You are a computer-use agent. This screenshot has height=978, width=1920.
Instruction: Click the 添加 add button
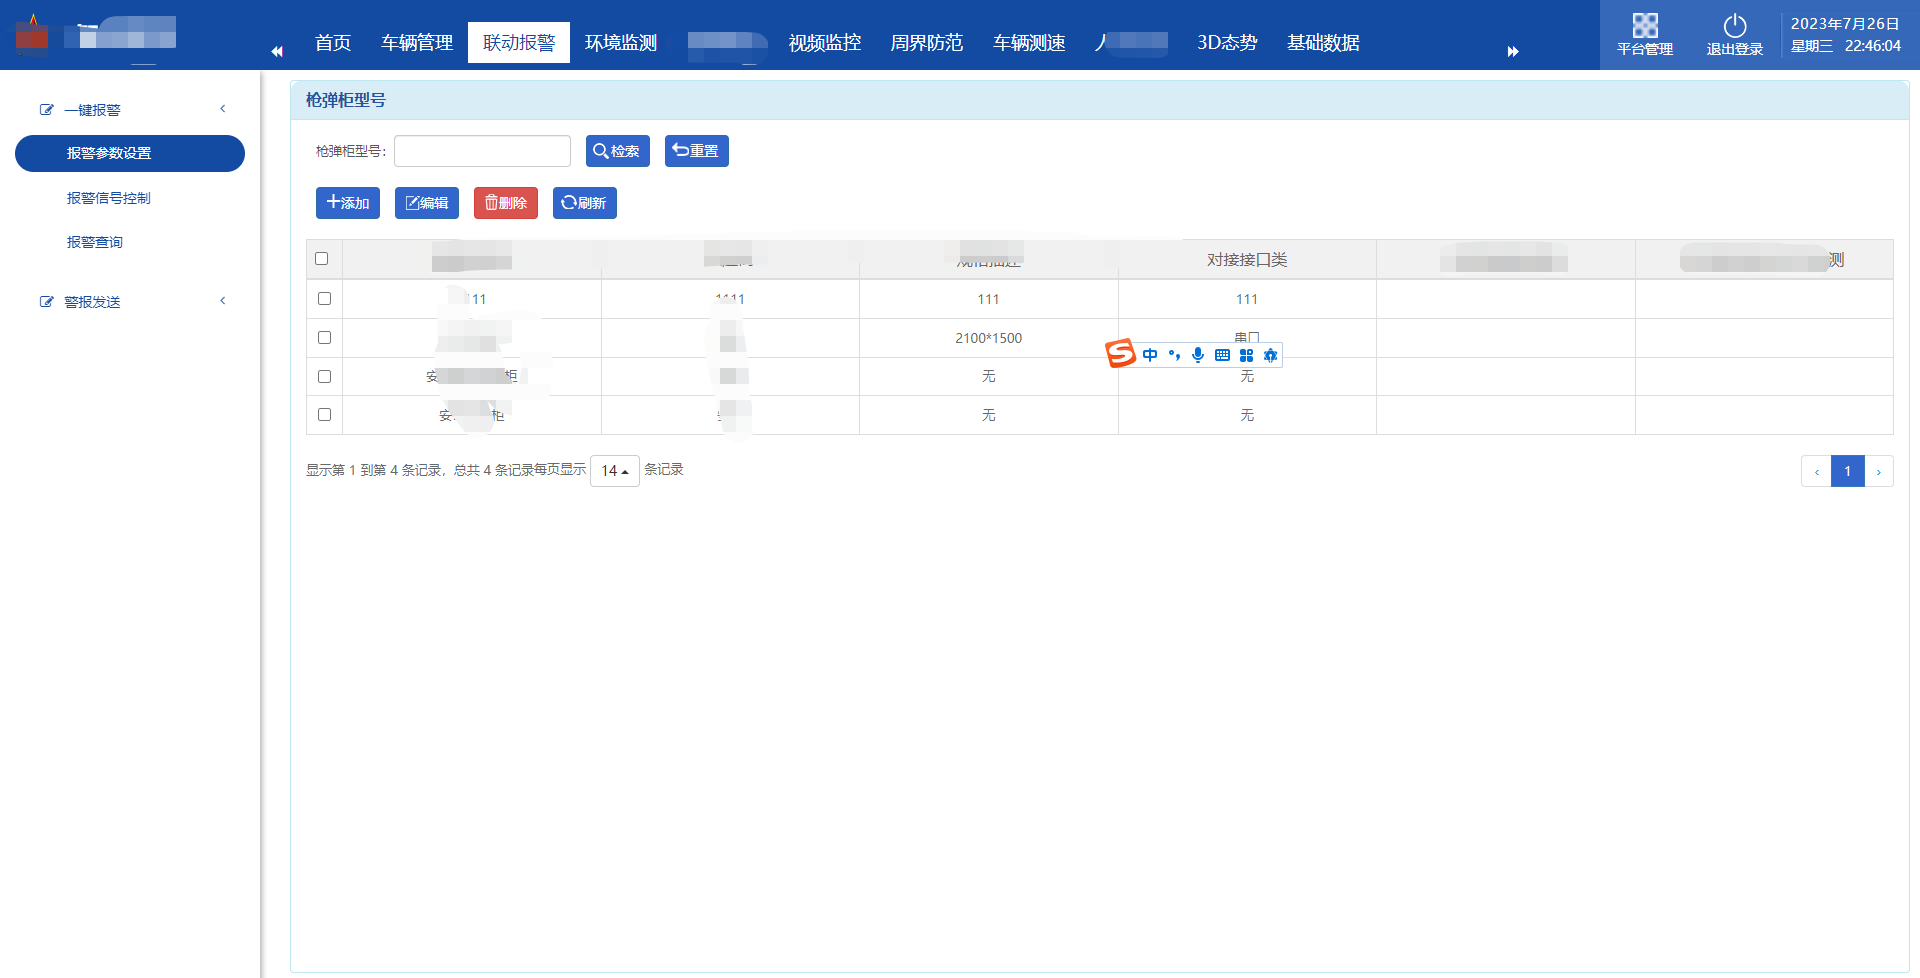348,203
